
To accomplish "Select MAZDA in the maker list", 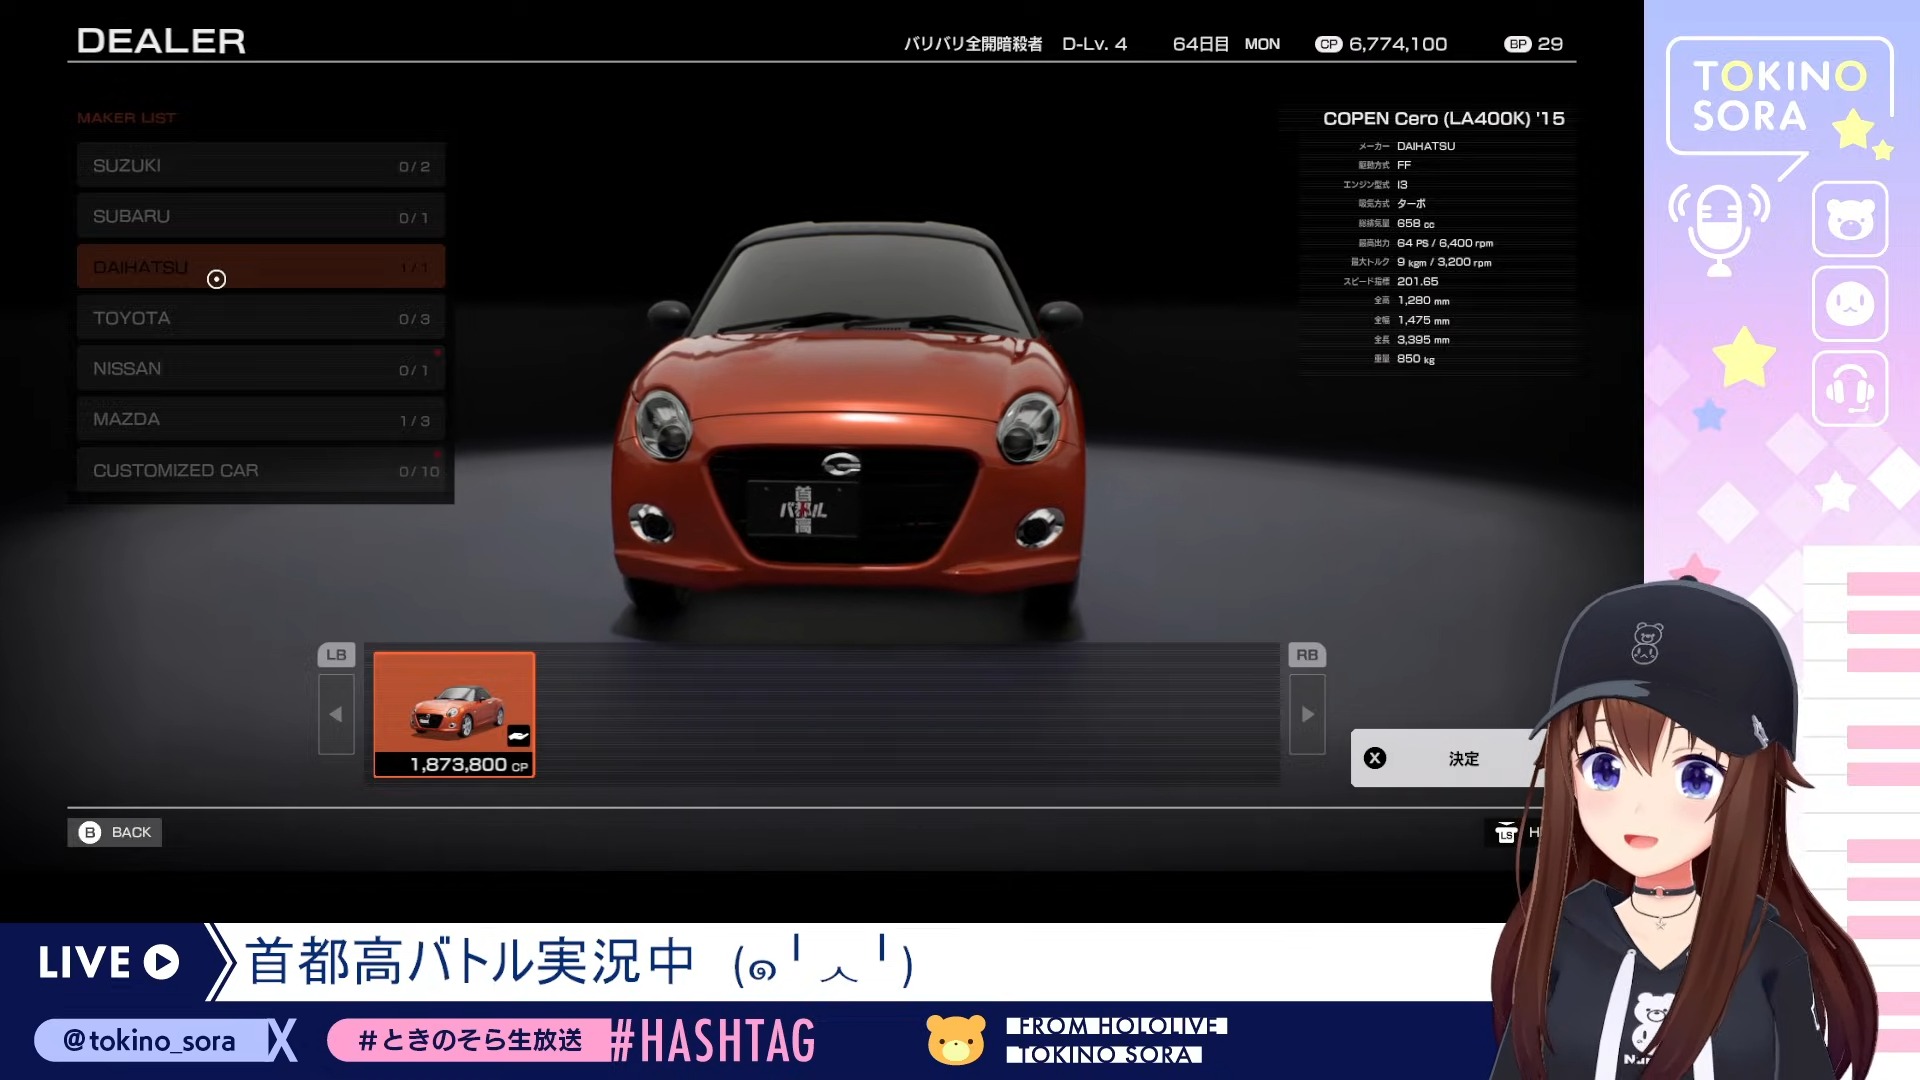I will (x=261, y=420).
